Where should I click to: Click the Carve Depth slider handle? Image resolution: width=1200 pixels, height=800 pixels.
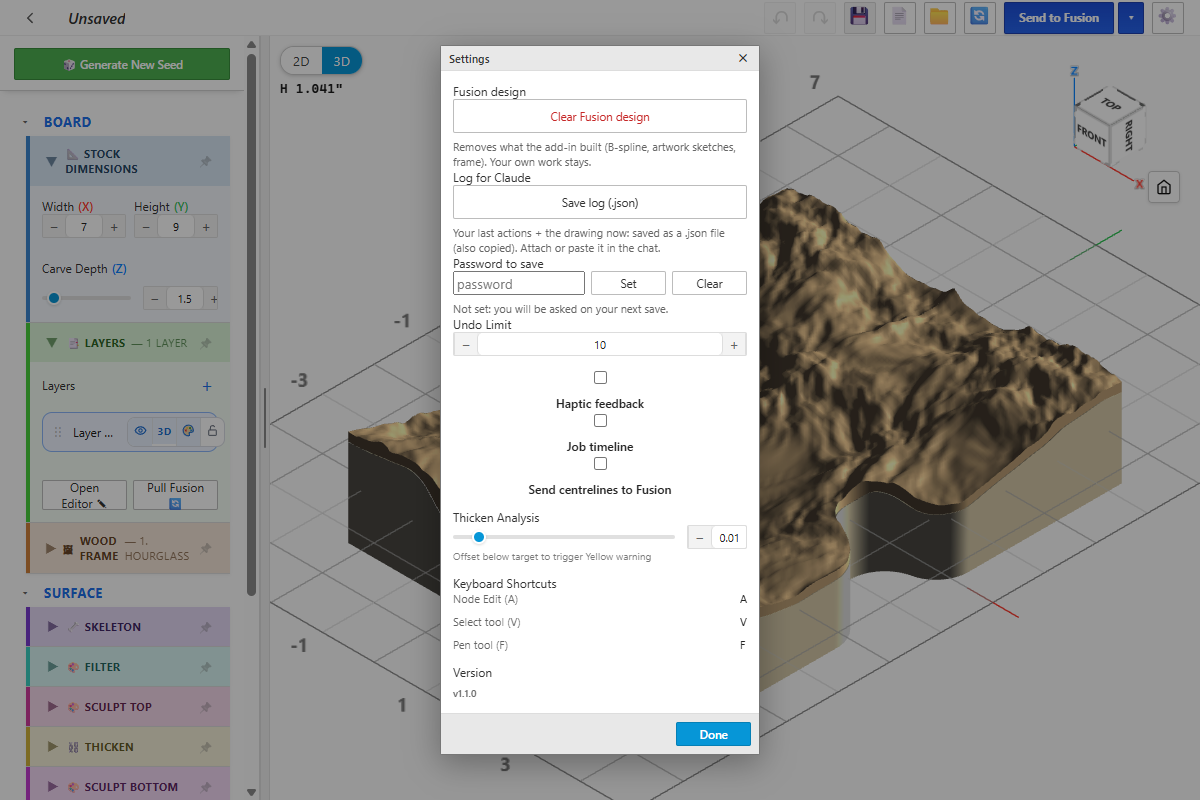[54, 297]
